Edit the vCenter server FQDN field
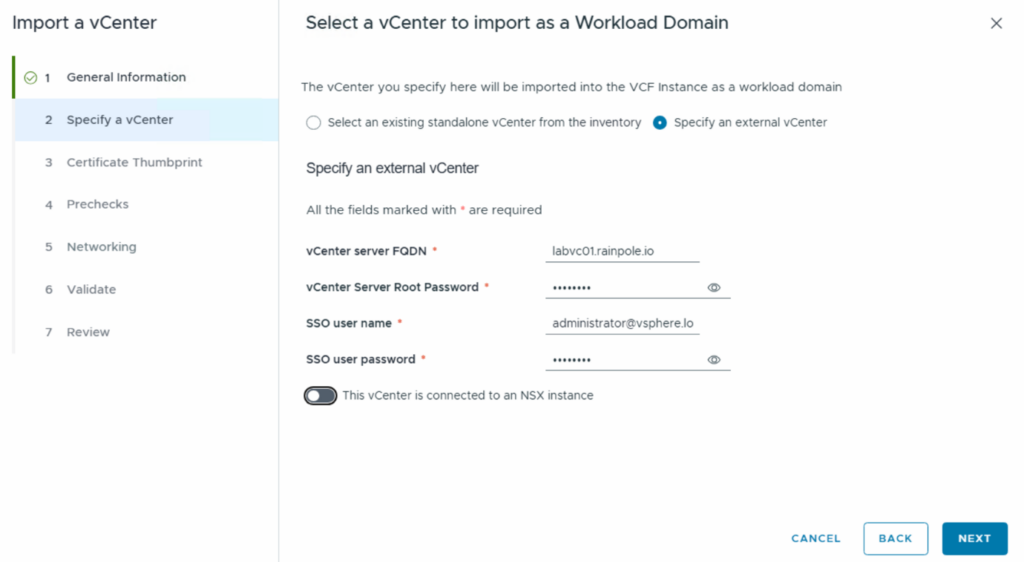This screenshot has height=562, width=1024. point(622,251)
